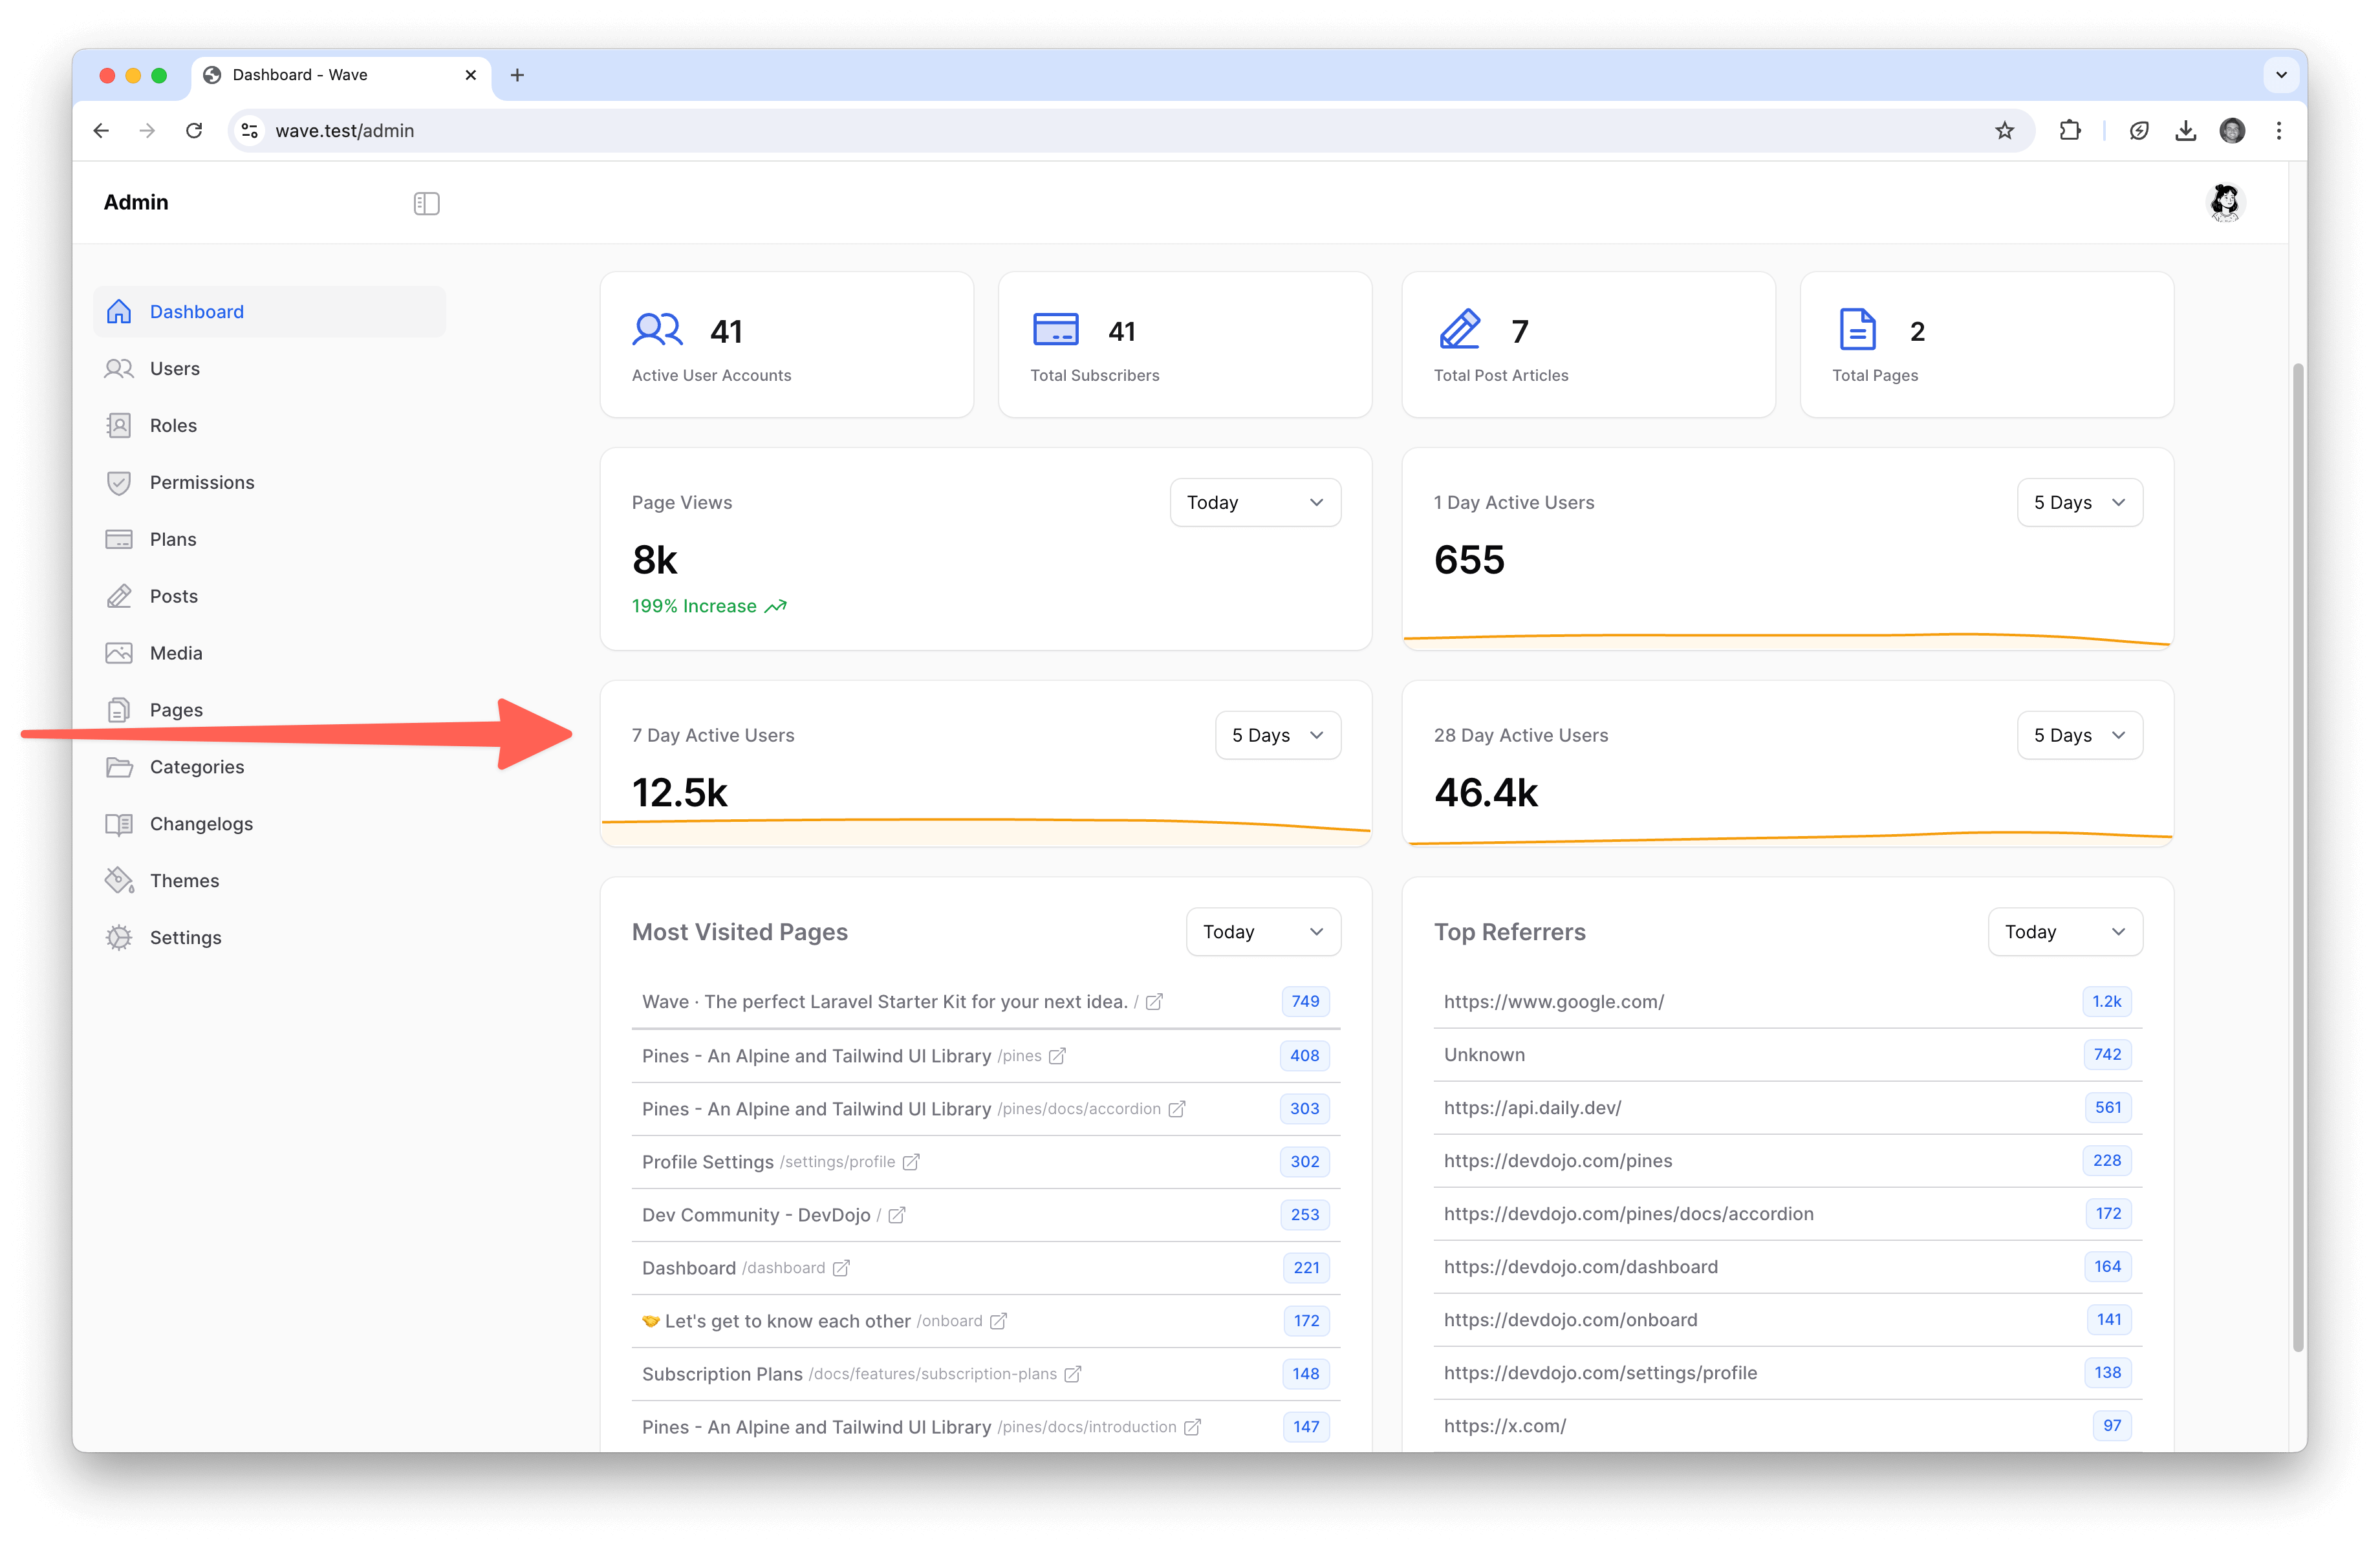The image size is (2380, 1548).
Task: Select Plans in the sidebar menu
Action: (x=270, y=540)
